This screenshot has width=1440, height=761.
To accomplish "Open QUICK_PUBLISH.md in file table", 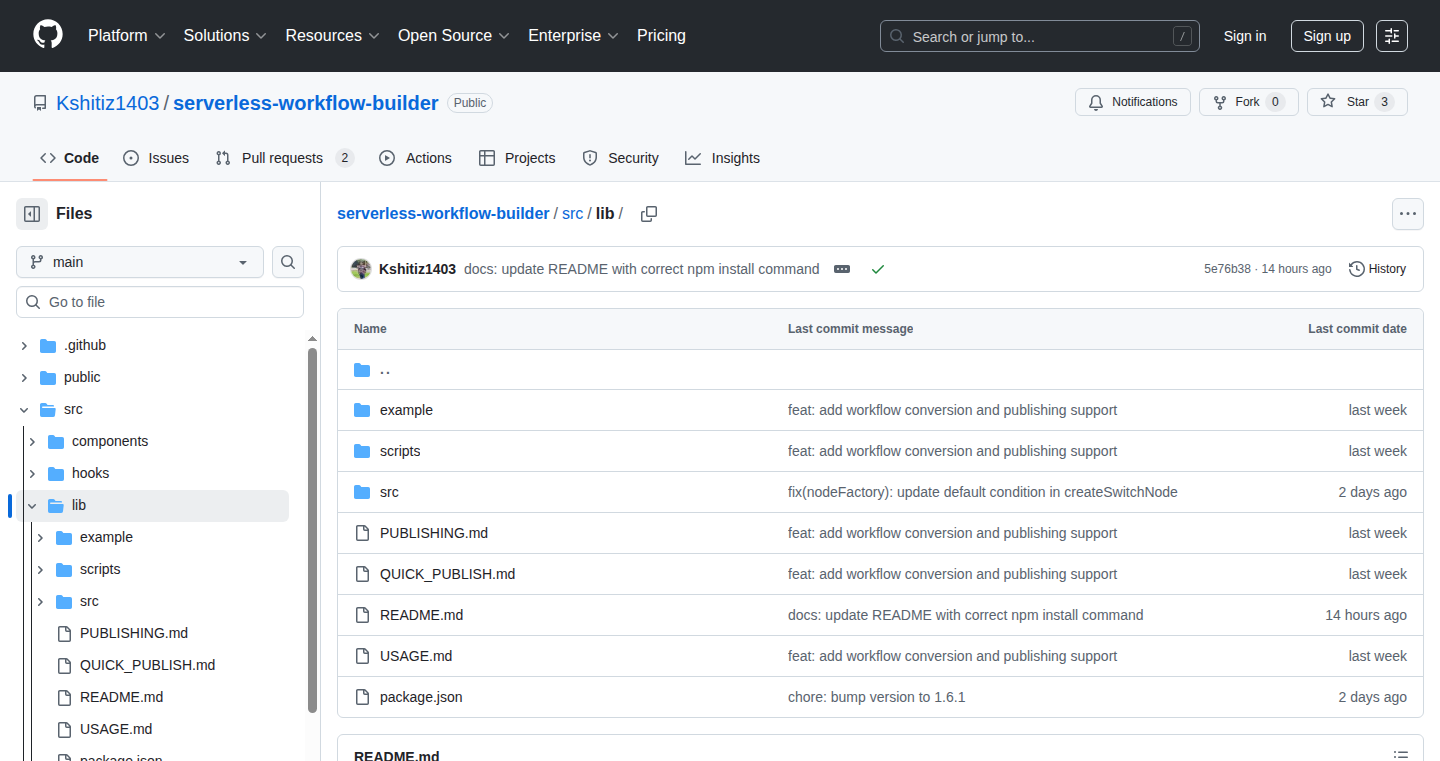I will point(447,574).
